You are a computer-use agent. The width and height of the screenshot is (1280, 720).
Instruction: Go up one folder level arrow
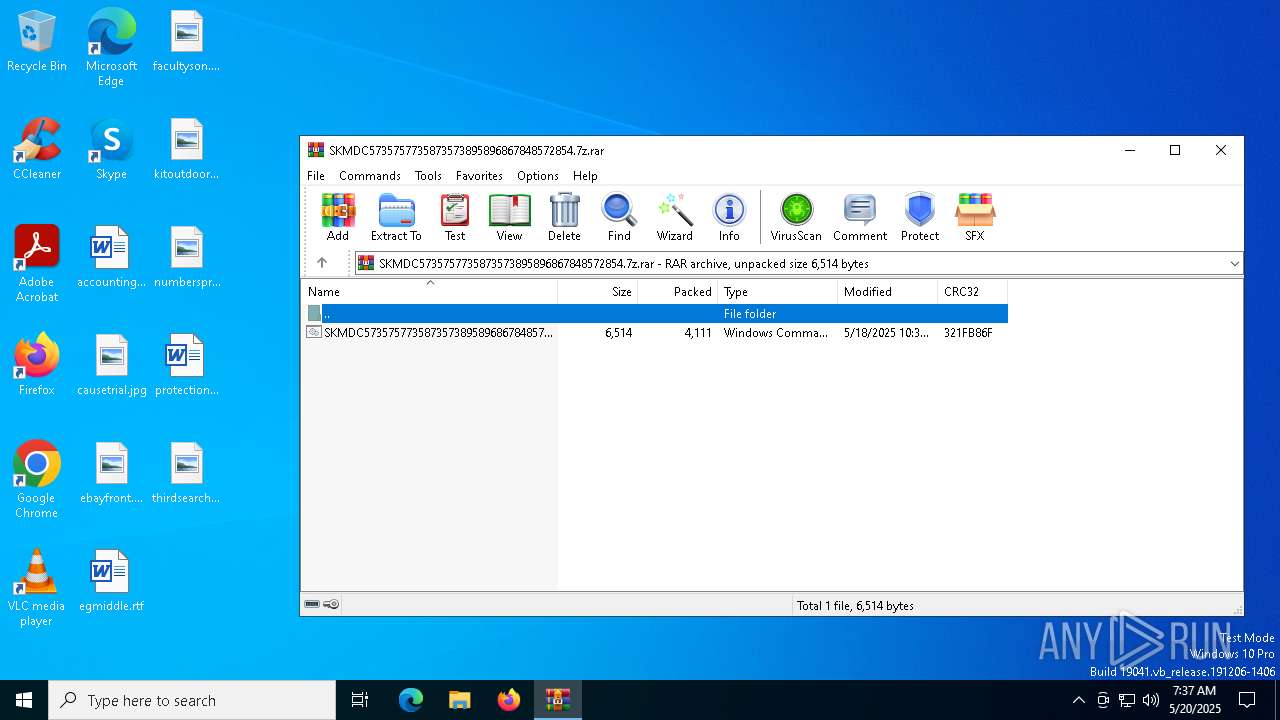322,263
